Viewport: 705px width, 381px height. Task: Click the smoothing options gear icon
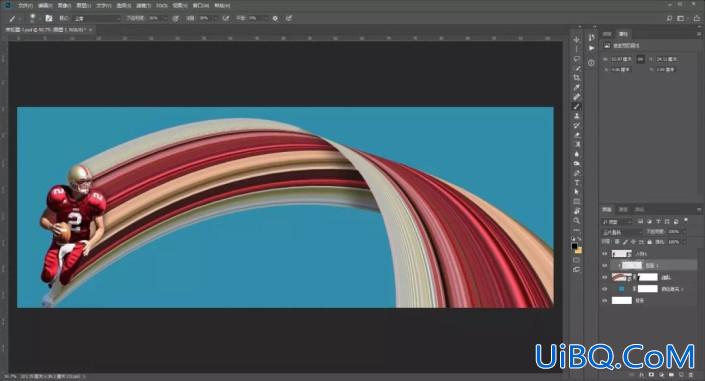(275, 18)
